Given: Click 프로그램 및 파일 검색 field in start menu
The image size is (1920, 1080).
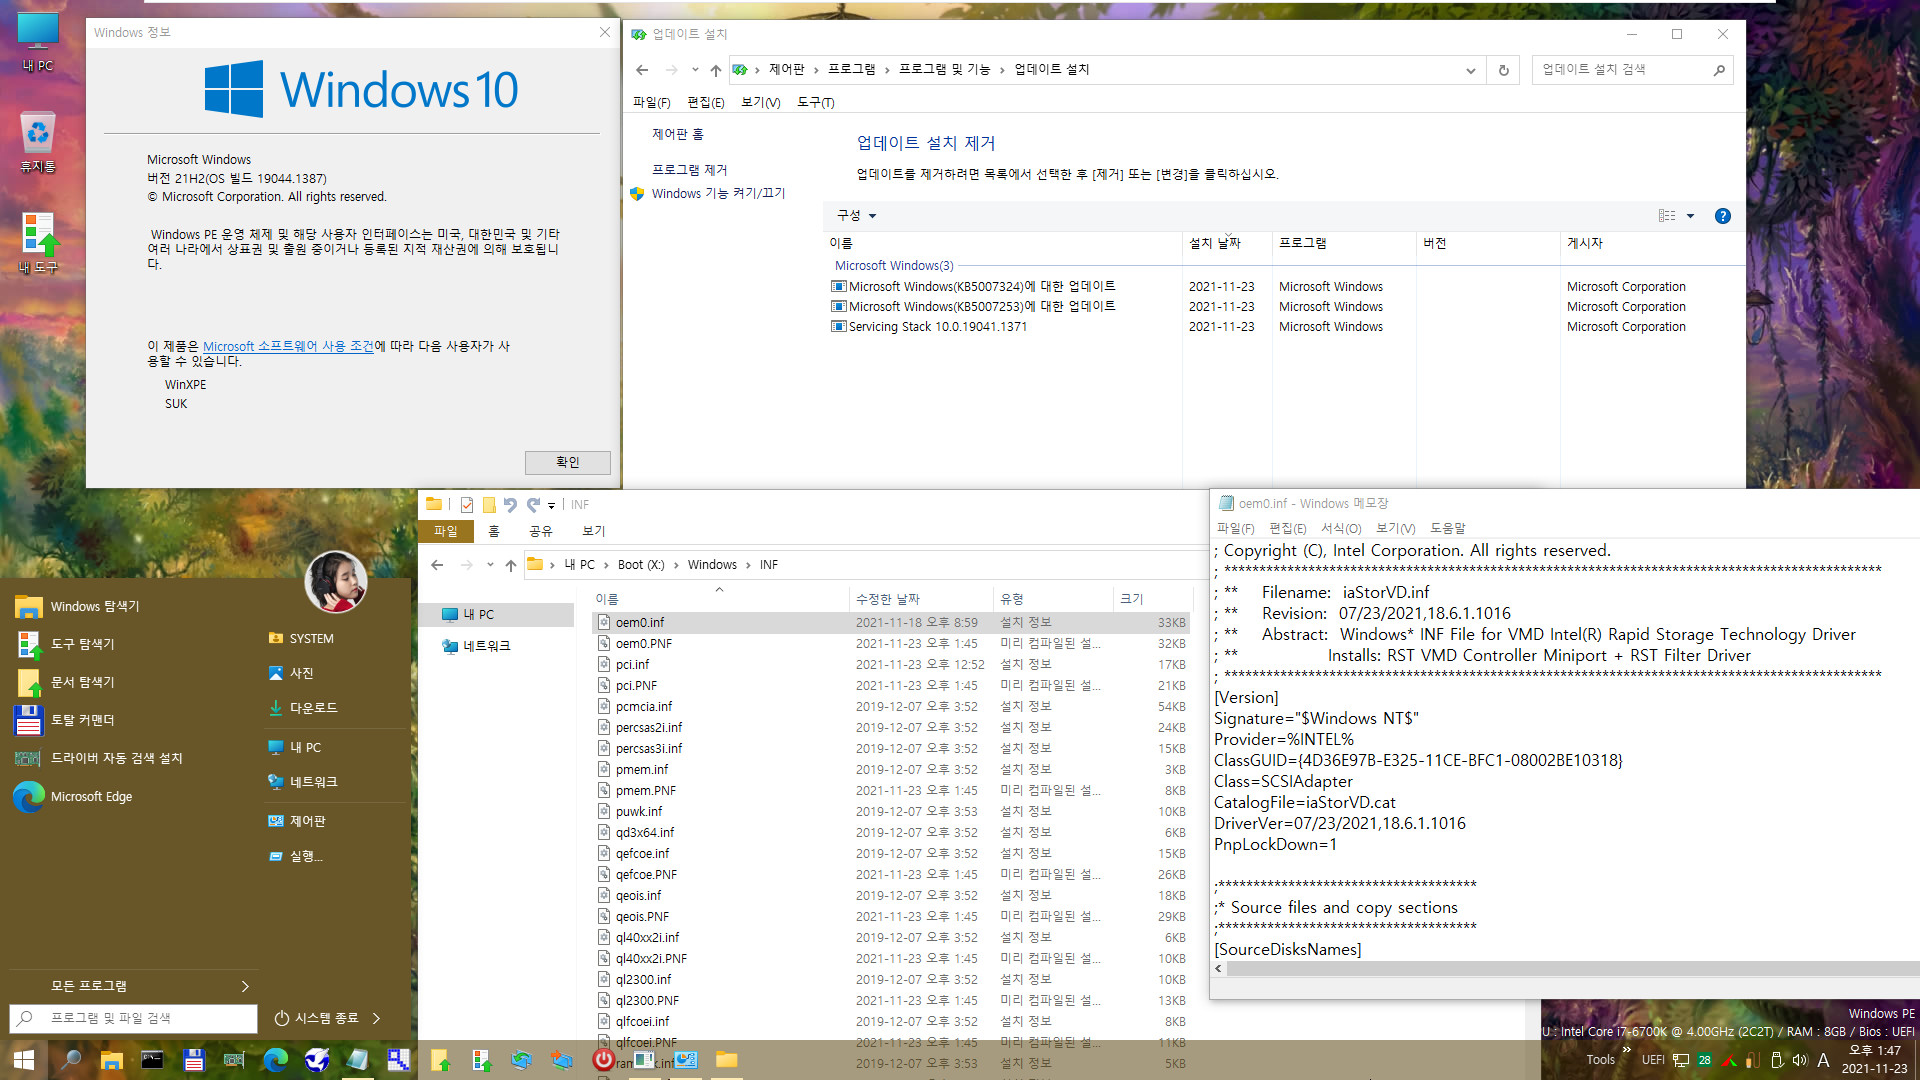Looking at the screenshot, I should coord(133,1018).
